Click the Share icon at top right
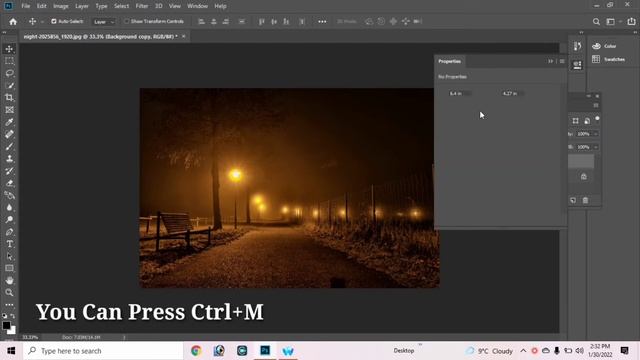This screenshot has height=360, width=640. [631, 22]
